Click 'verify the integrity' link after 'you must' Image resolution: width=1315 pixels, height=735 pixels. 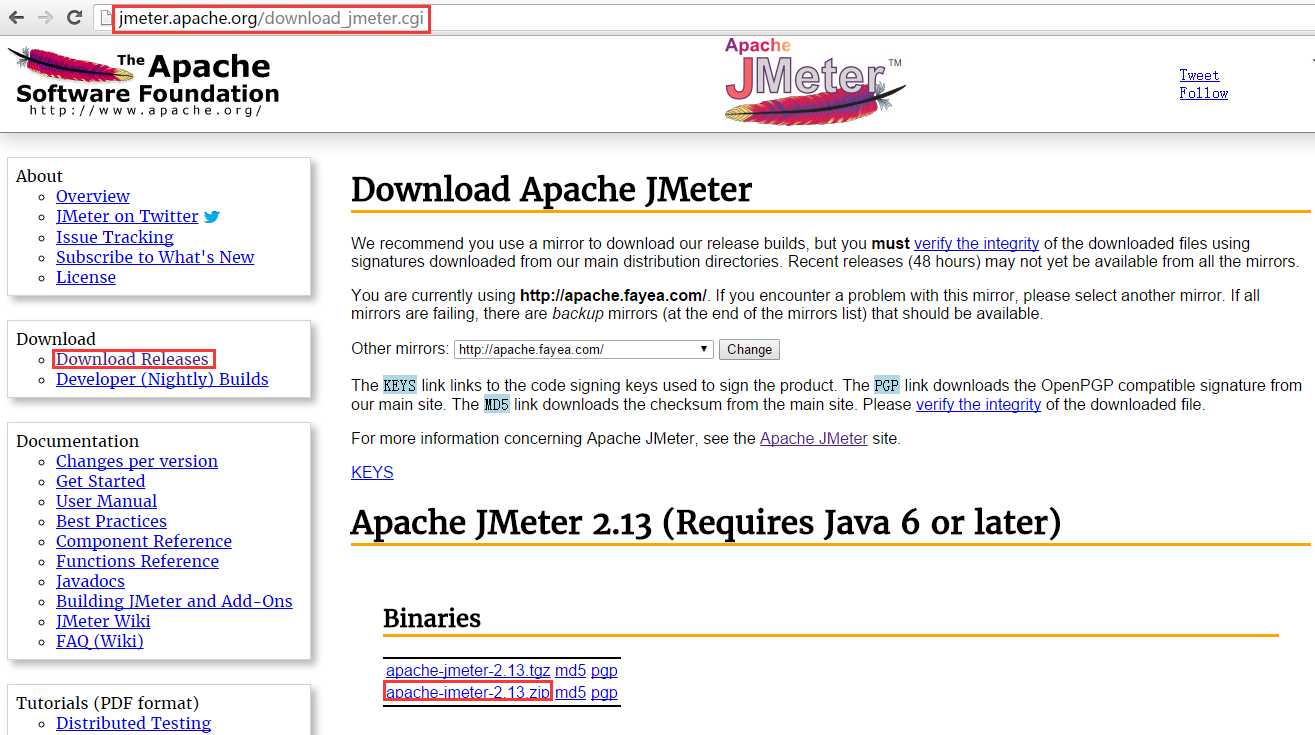[x=976, y=243]
